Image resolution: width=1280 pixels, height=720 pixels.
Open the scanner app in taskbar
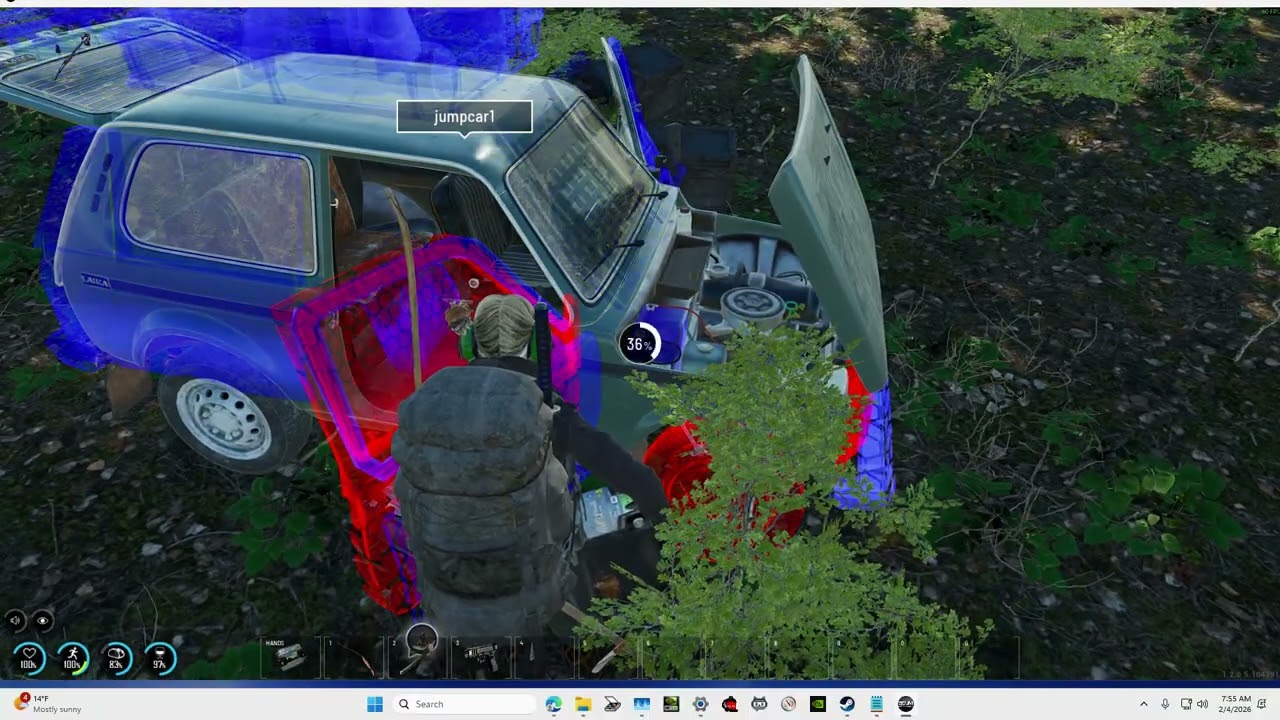[x=612, y=704]
